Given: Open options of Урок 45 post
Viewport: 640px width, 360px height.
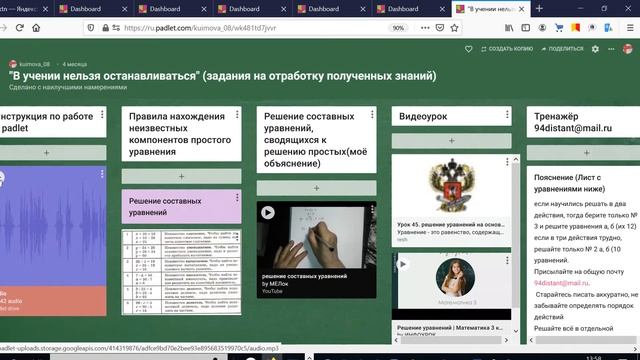Looking at the screenshot, I should pos(507,162).
